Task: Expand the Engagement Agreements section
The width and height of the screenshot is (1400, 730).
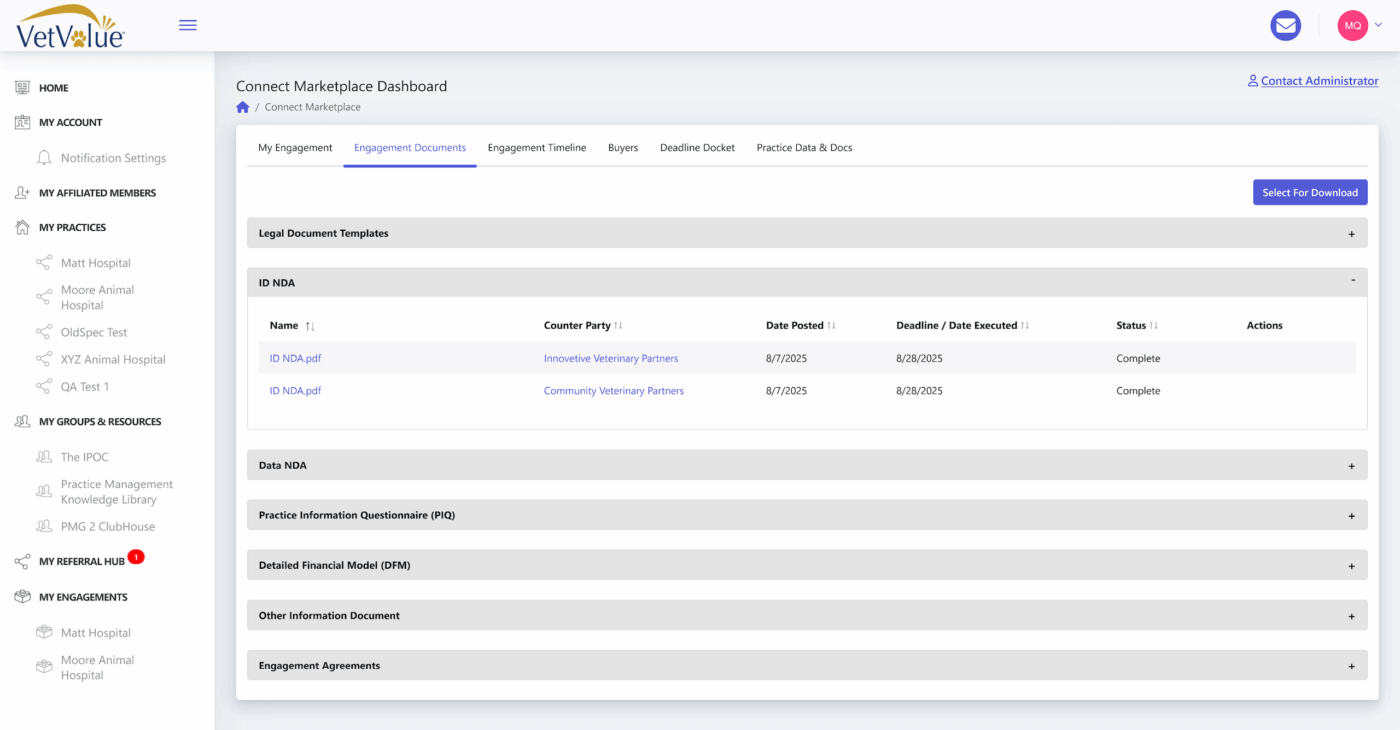Action: click(x=1351, y=666)
